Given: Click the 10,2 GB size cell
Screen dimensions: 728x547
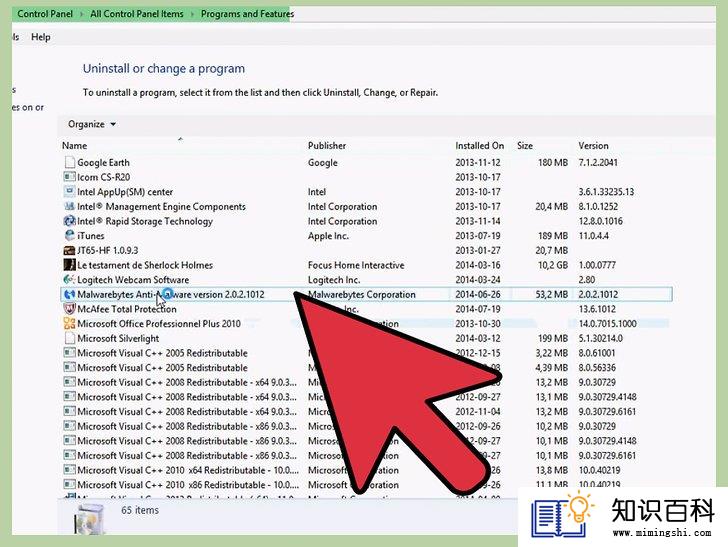Looking at the screenshot, I should (552, 265).
